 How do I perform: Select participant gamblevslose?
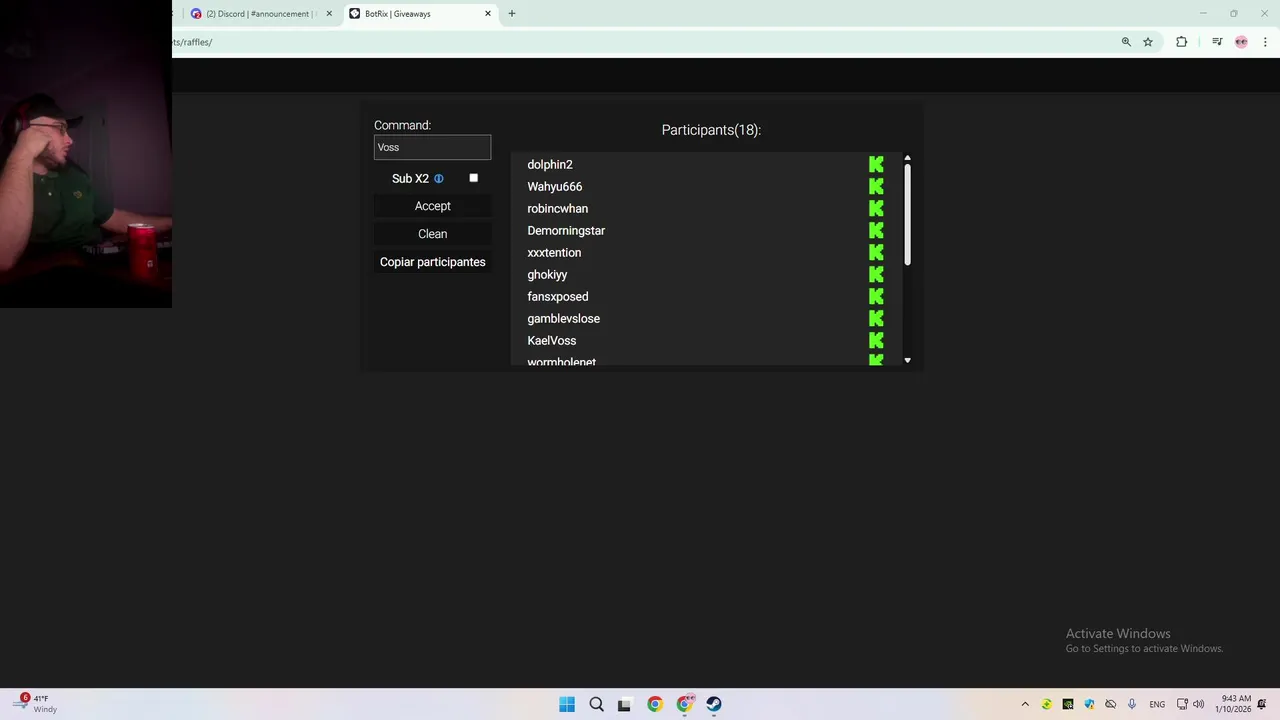pos(564,318)
